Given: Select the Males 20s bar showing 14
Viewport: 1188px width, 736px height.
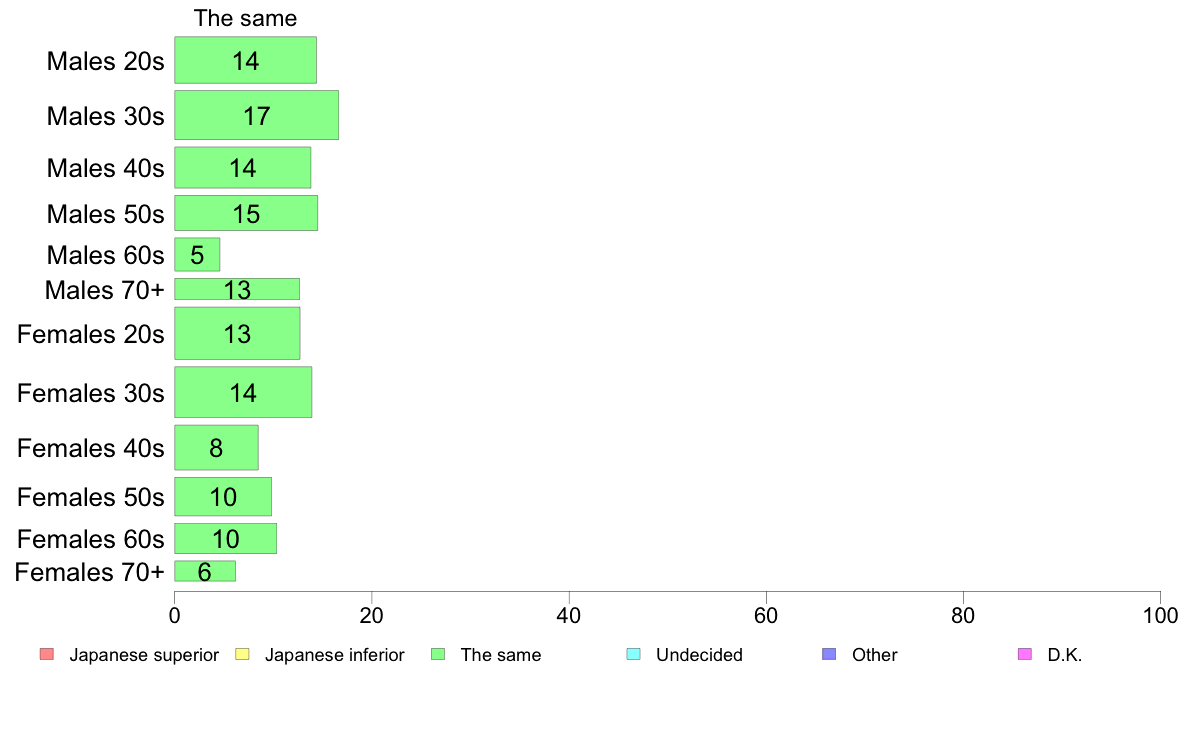Looking at the screenshot, I should coord(245,60).
